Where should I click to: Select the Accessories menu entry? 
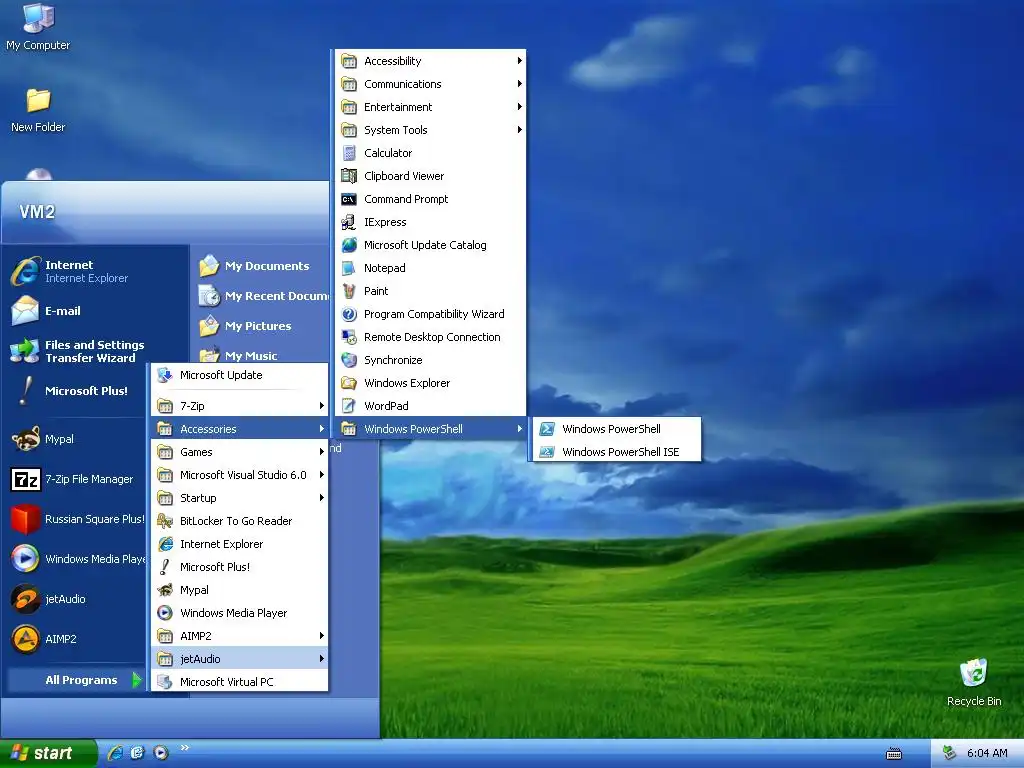tap(240, 428)
